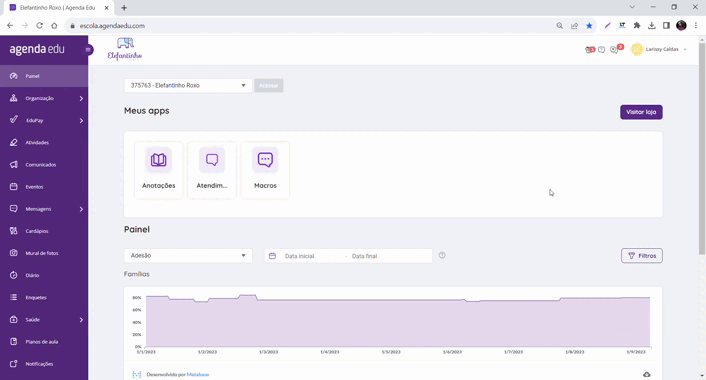The image size is (706, 380).
Task: Open the Chrome three-dot menu
Action: tap(696, 26)
